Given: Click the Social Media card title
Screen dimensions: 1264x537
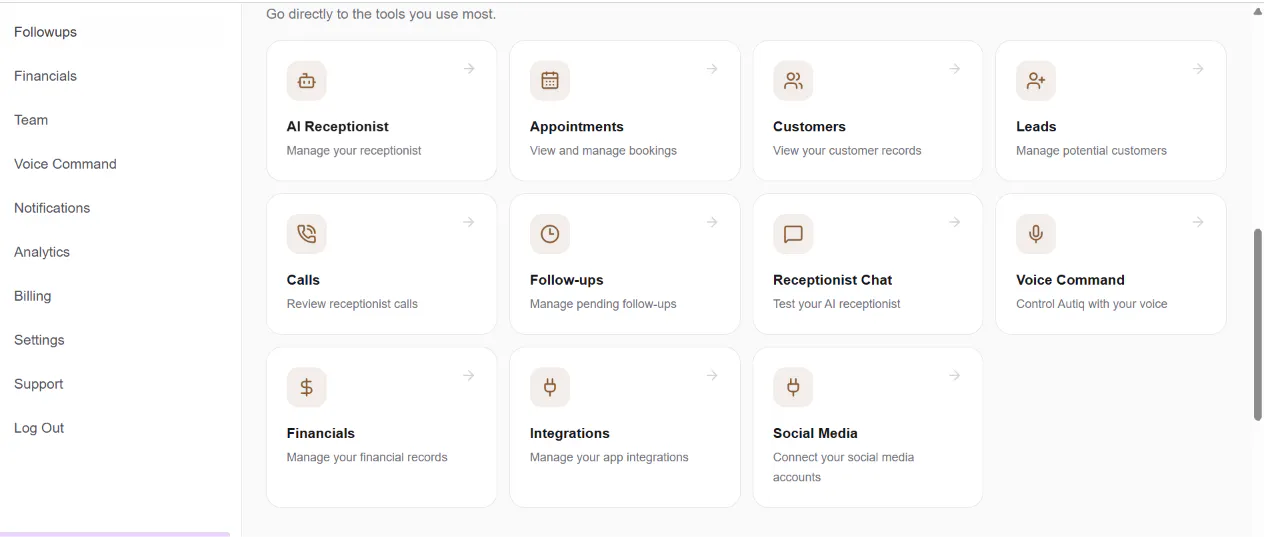Looking at the screenshot, I should [815, 433].
